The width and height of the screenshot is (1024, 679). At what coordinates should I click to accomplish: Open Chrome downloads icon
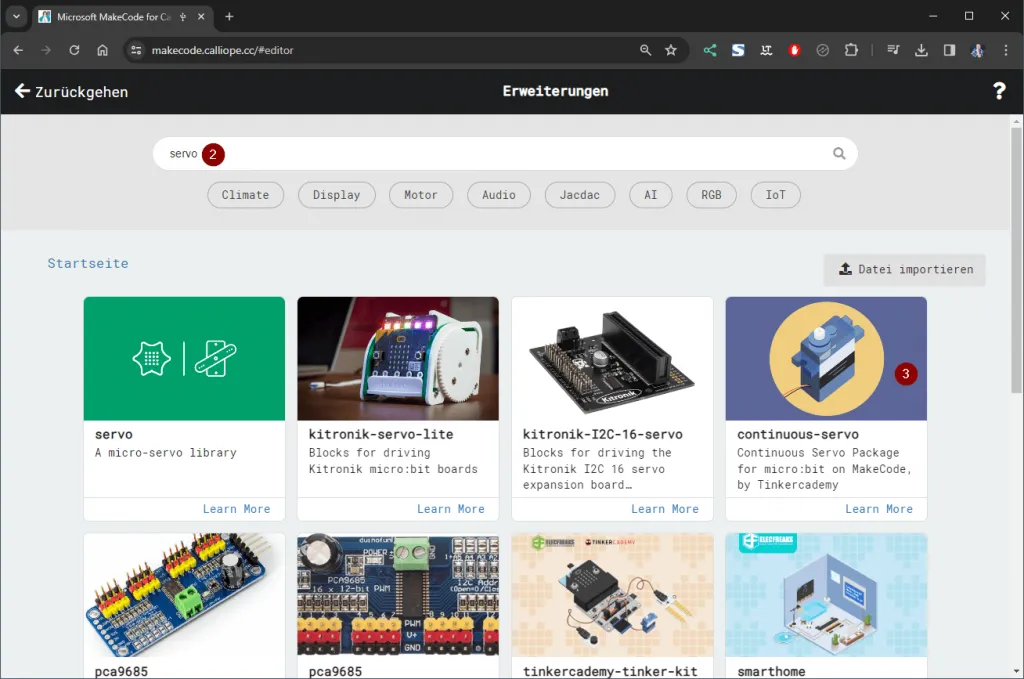(921, 50)
